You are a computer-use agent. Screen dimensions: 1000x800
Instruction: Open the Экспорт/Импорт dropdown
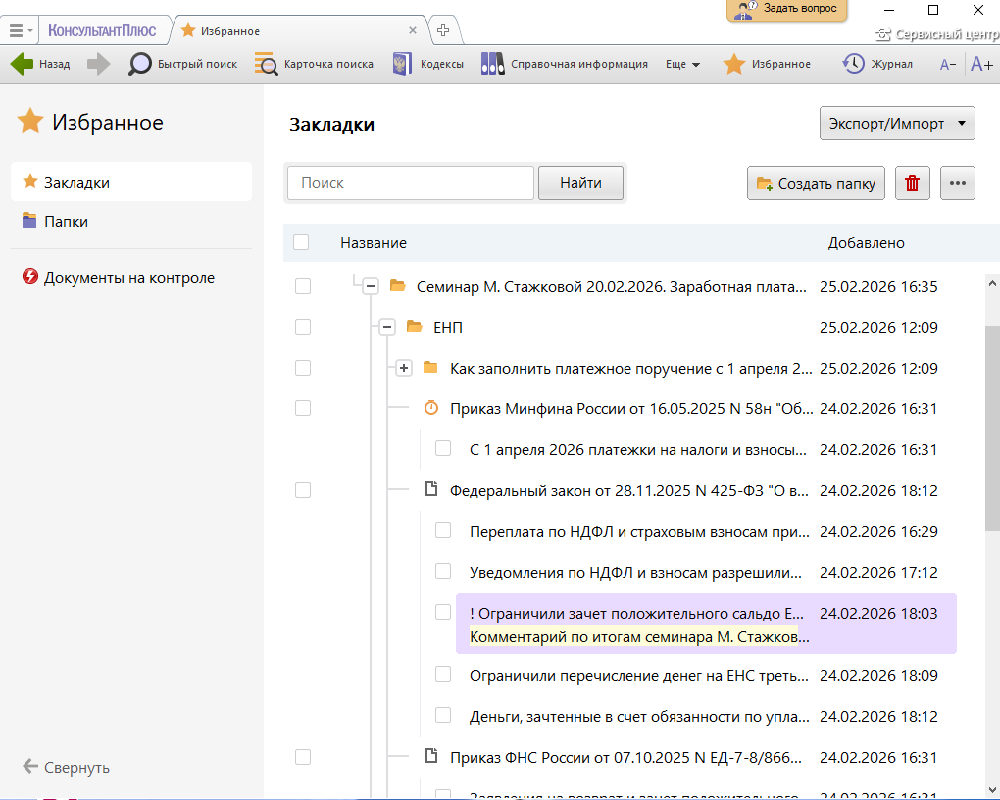point(897,124)
